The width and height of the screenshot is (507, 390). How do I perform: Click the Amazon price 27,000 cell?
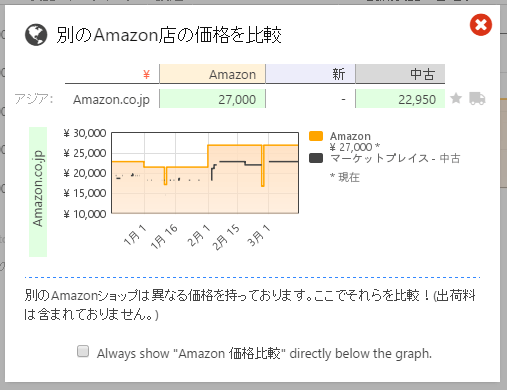pos(212,99)
